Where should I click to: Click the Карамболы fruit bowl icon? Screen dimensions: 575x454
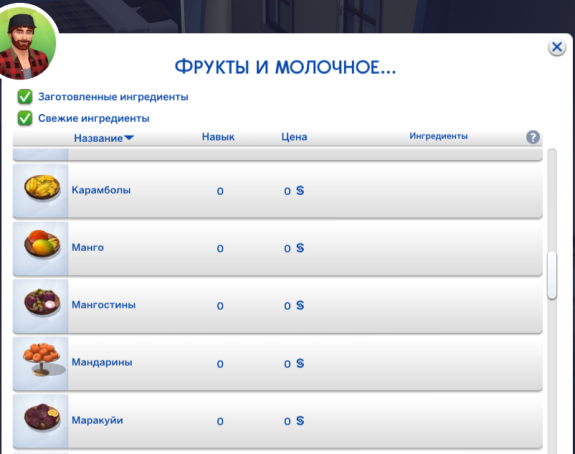(x=42, y=188)
